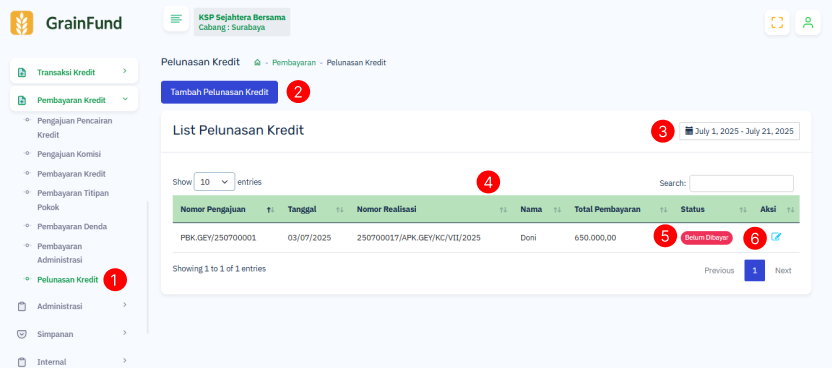This screenshot has width=832, height=368.
Task: Open the Show entries dropdown
Action: pyautogui.click(x=214, y=181)
